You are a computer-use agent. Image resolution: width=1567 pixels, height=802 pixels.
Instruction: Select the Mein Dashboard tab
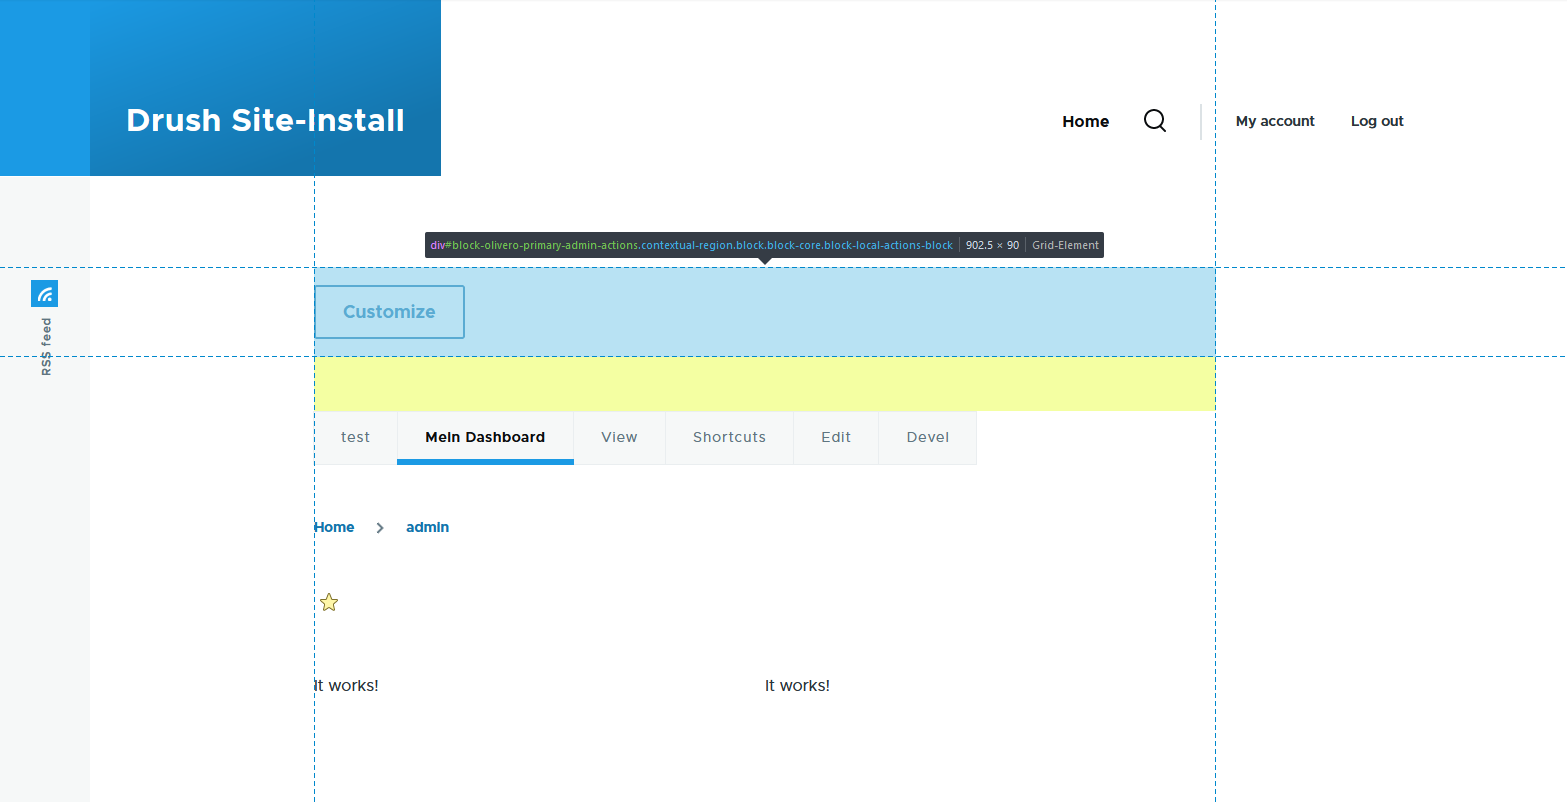coord(485,437)
